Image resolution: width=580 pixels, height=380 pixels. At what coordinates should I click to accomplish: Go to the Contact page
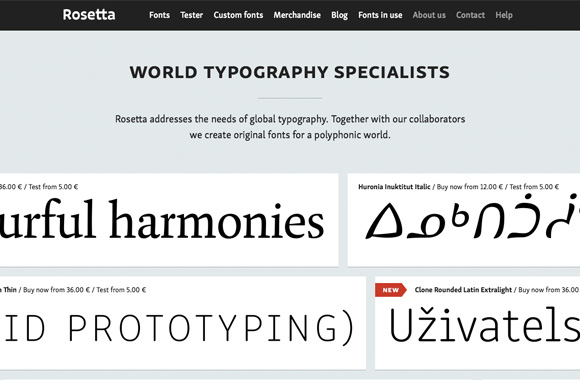coord(470,15)
